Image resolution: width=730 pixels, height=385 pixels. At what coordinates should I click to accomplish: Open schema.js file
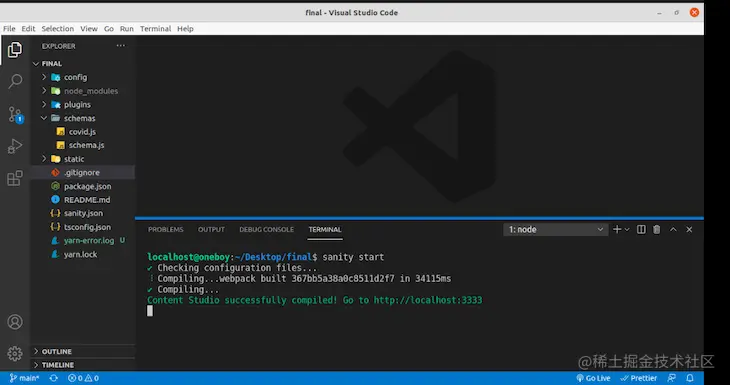pos(83,145)
